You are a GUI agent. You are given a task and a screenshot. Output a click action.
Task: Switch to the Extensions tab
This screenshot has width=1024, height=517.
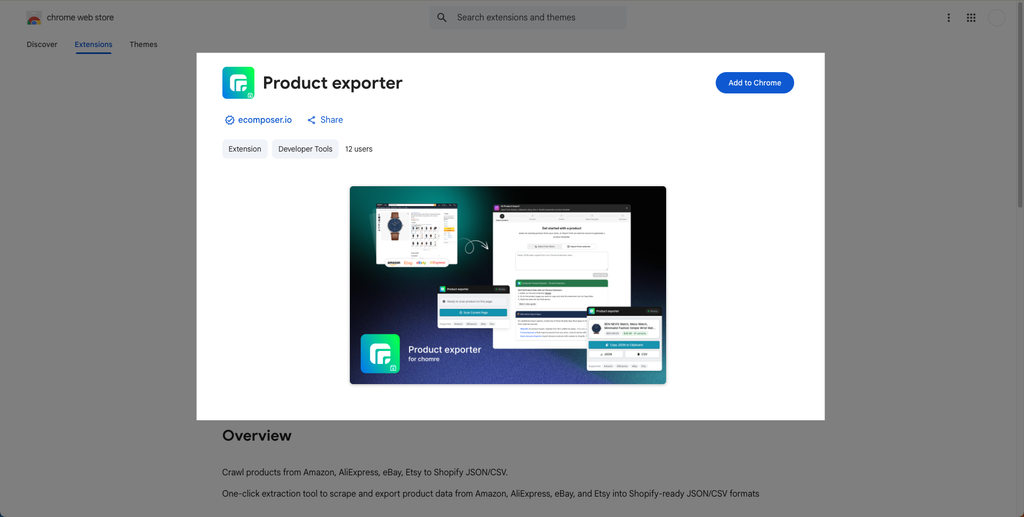[x=93, y=44]
